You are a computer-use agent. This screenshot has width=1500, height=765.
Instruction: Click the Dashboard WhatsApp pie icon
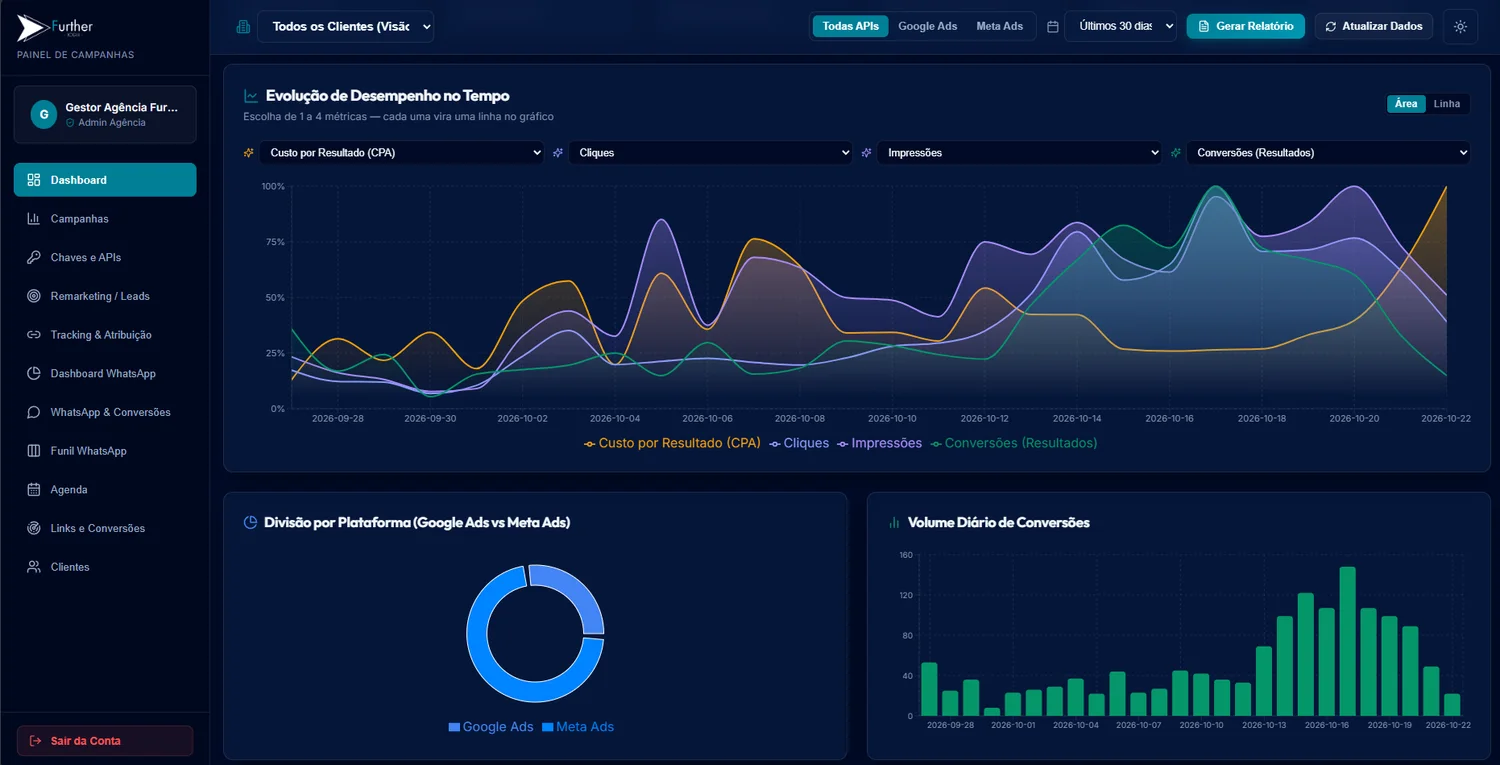(x=33, y=373)
